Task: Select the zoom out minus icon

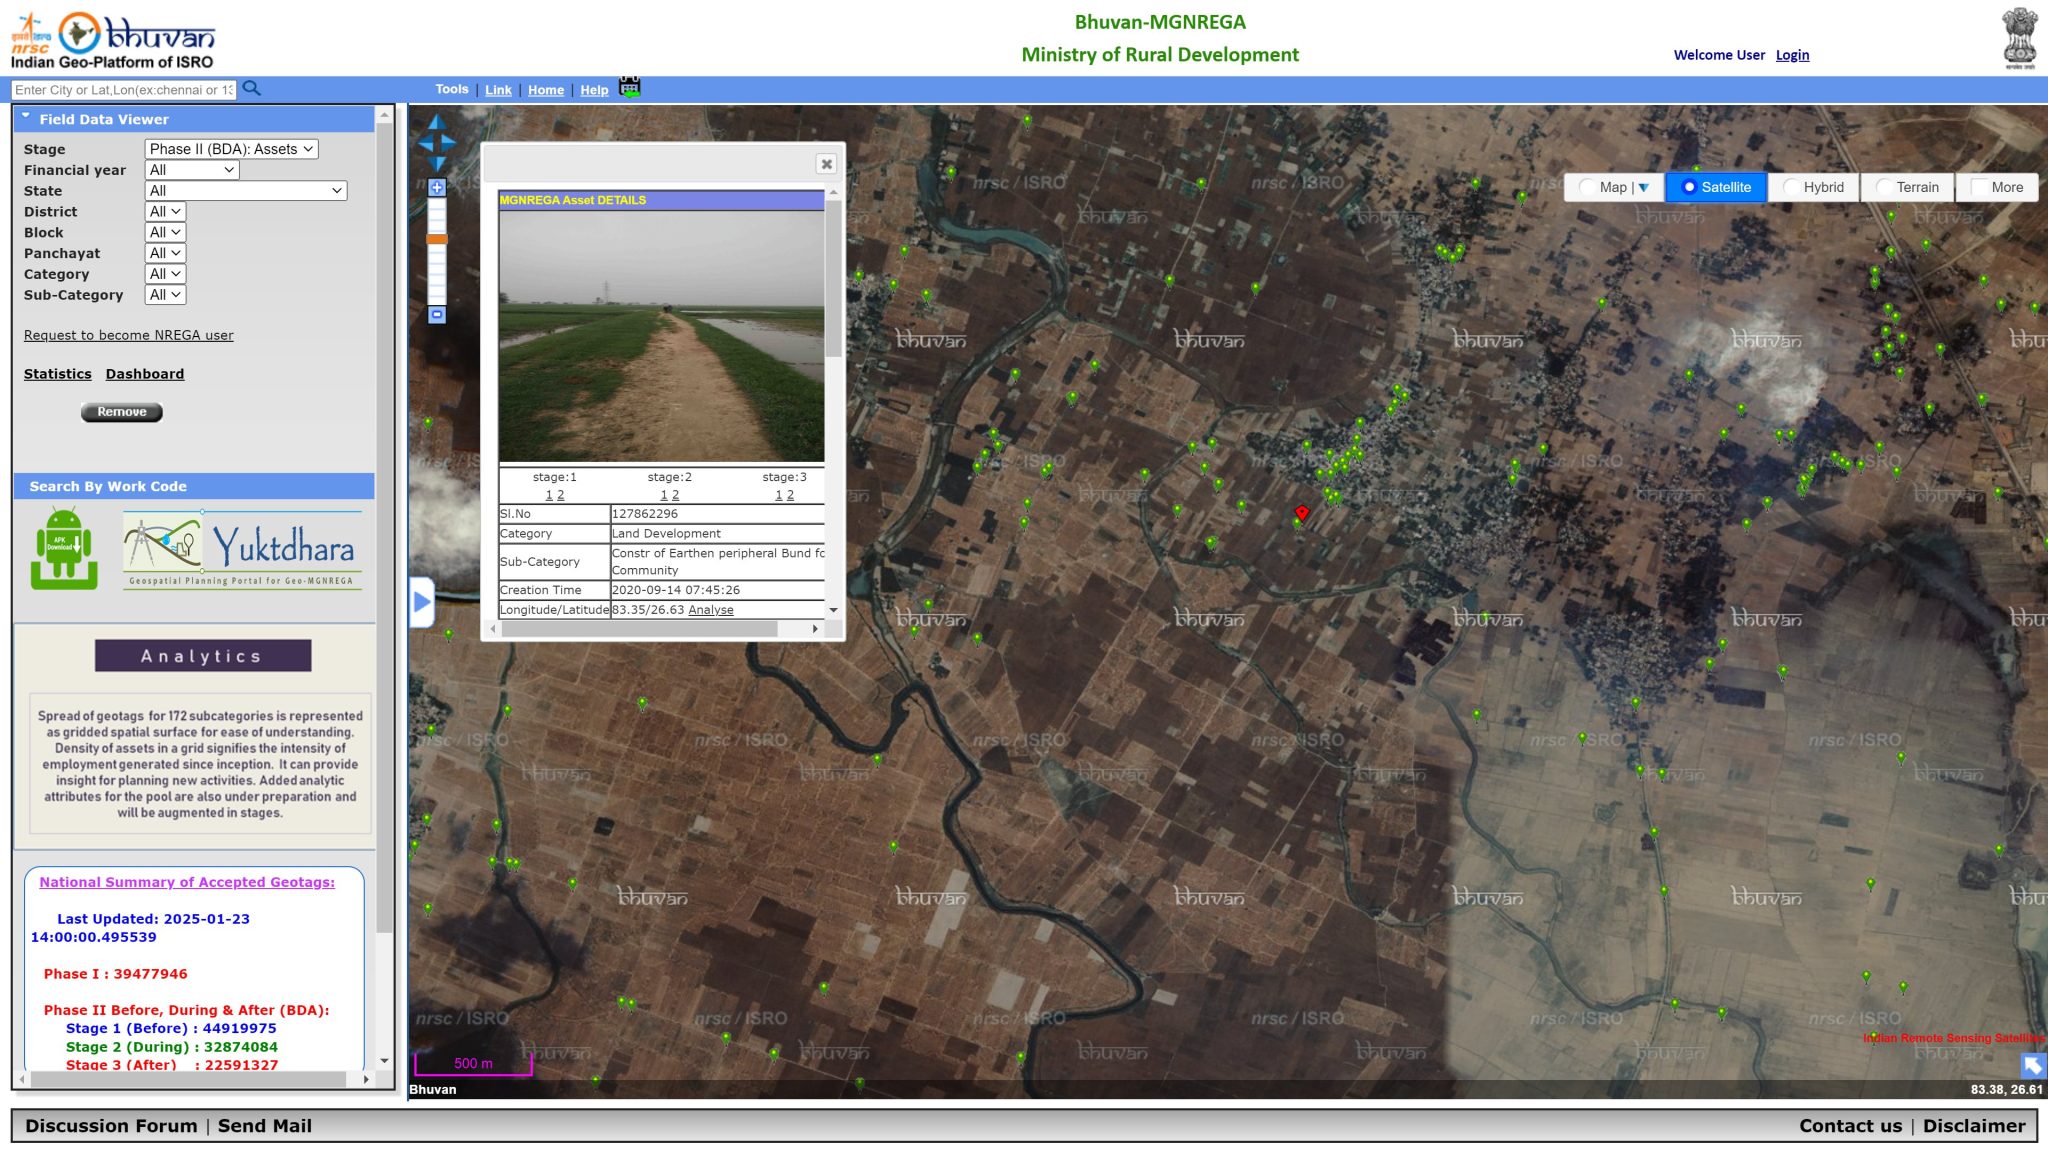Action: click(437, 315)
